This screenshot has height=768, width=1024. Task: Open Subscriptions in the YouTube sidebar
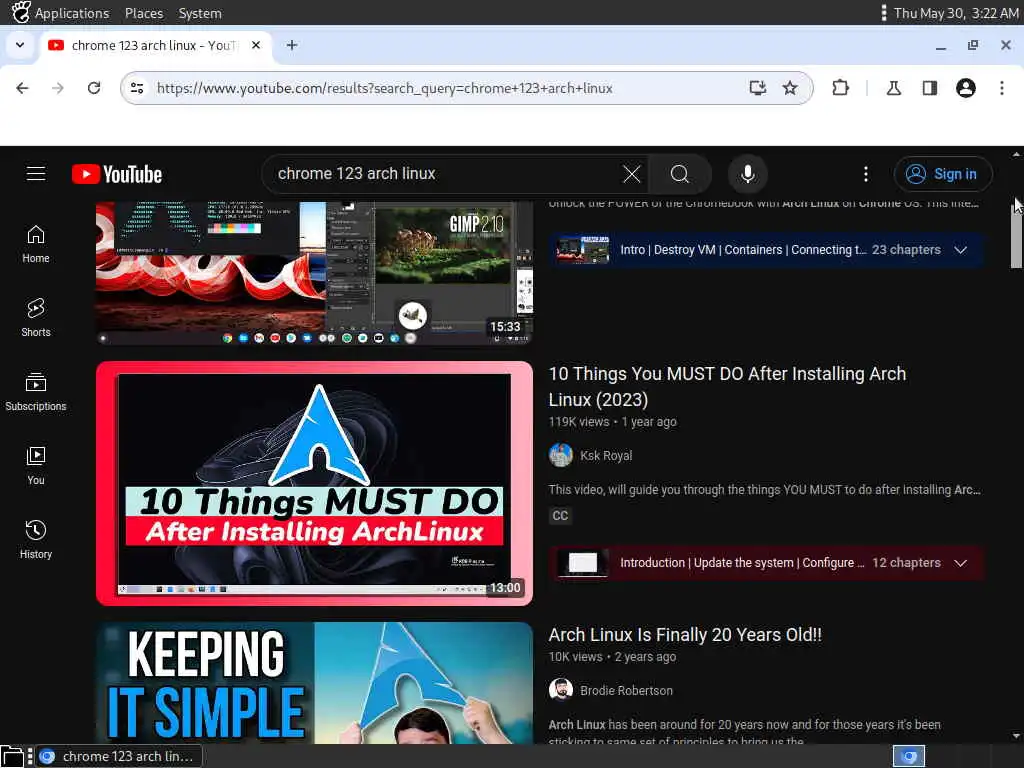36,392
